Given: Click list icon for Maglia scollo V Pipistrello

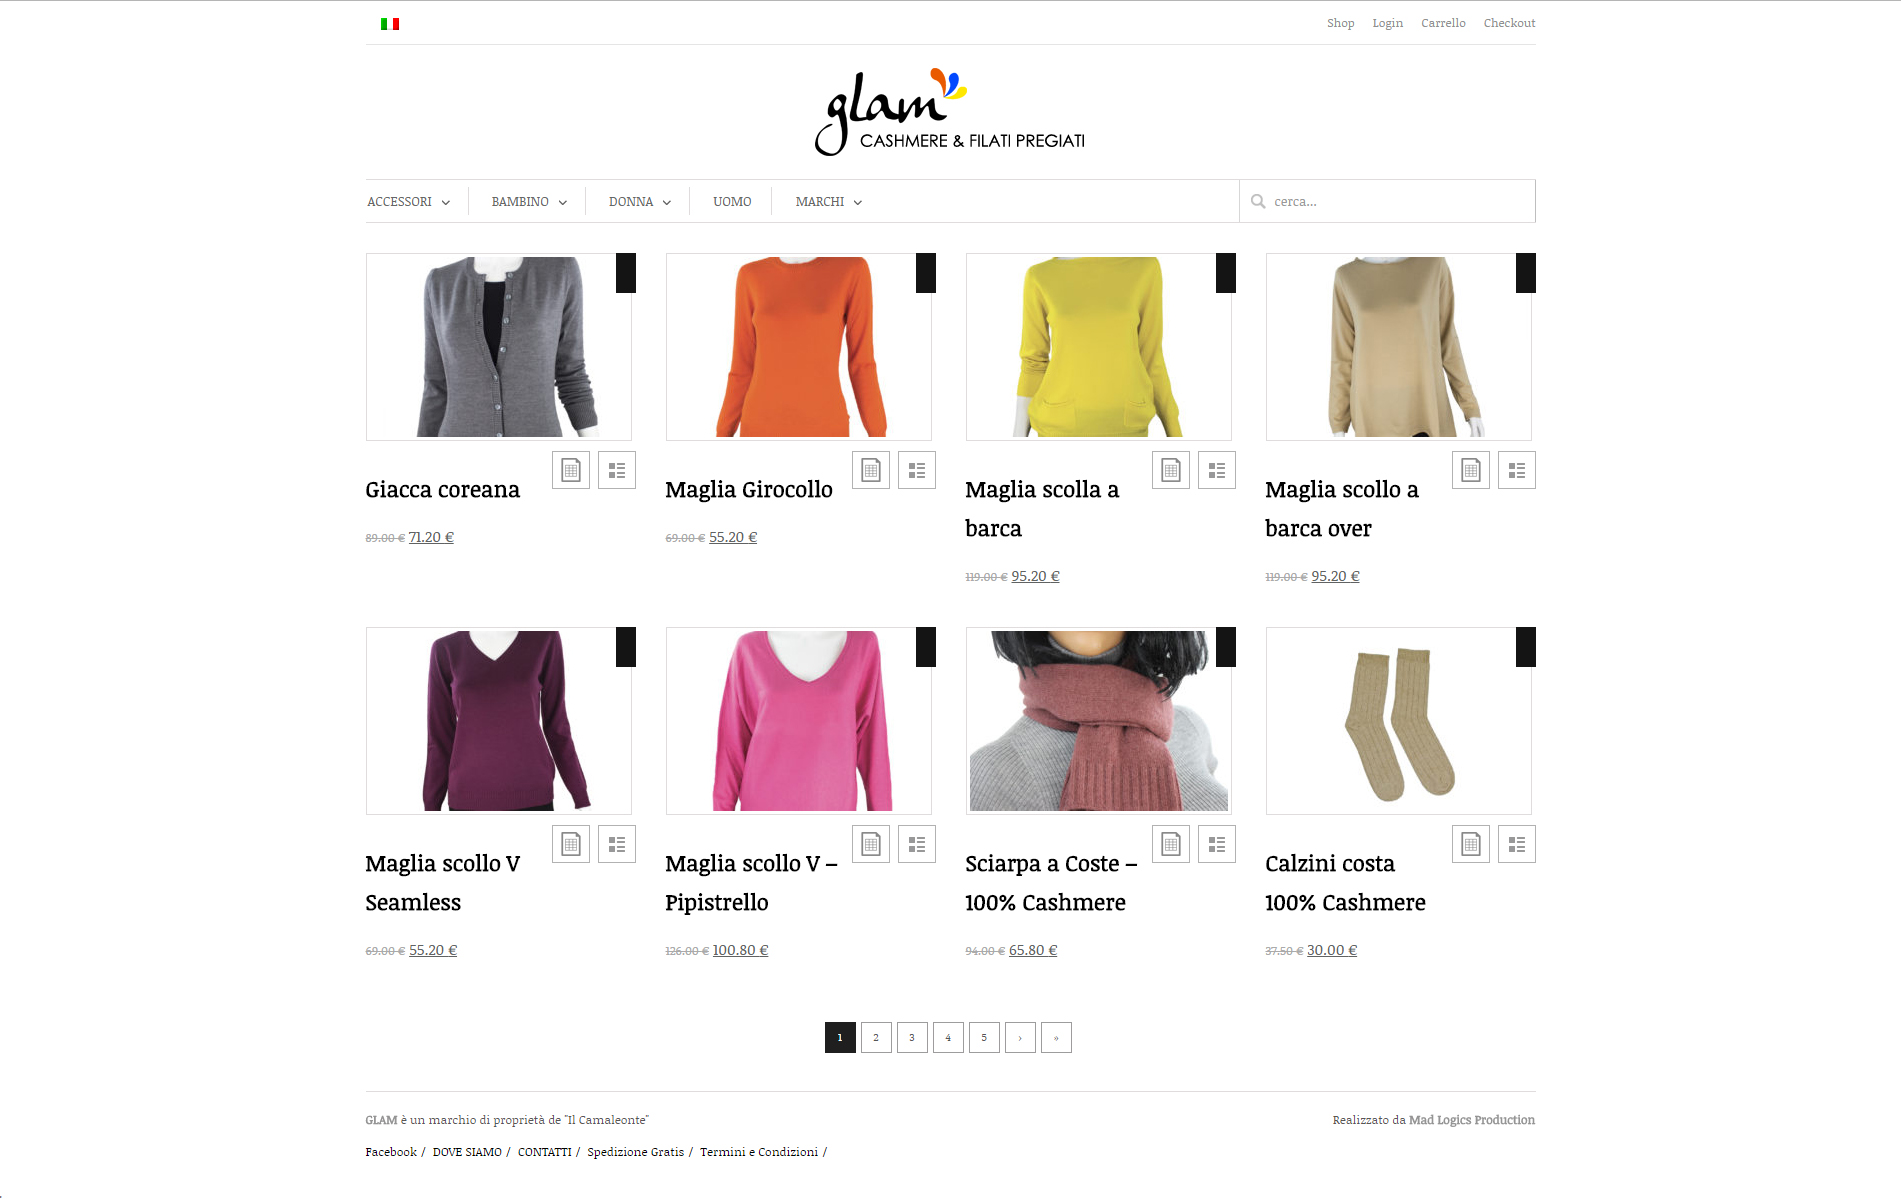Looking at the screenshot, I should 917,844.
